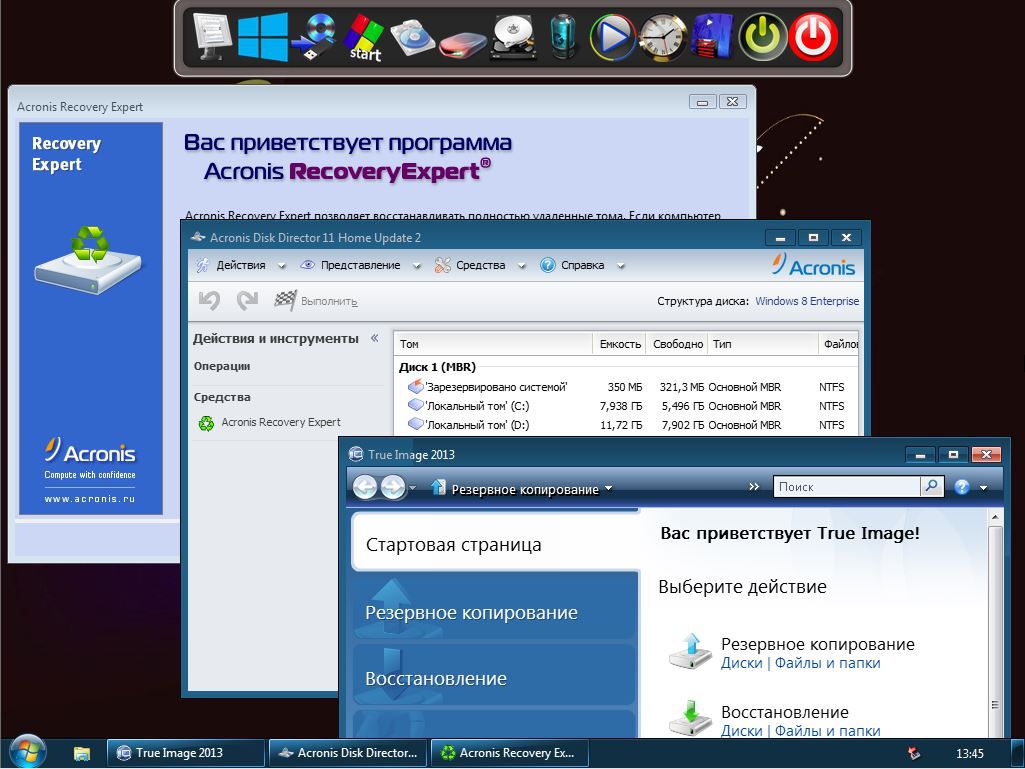Image resolution: width=1025 pixels, height=769 pixels.
Task: Click the Резервное копирование up-arrow drive icon
Action: pos(690,651)
